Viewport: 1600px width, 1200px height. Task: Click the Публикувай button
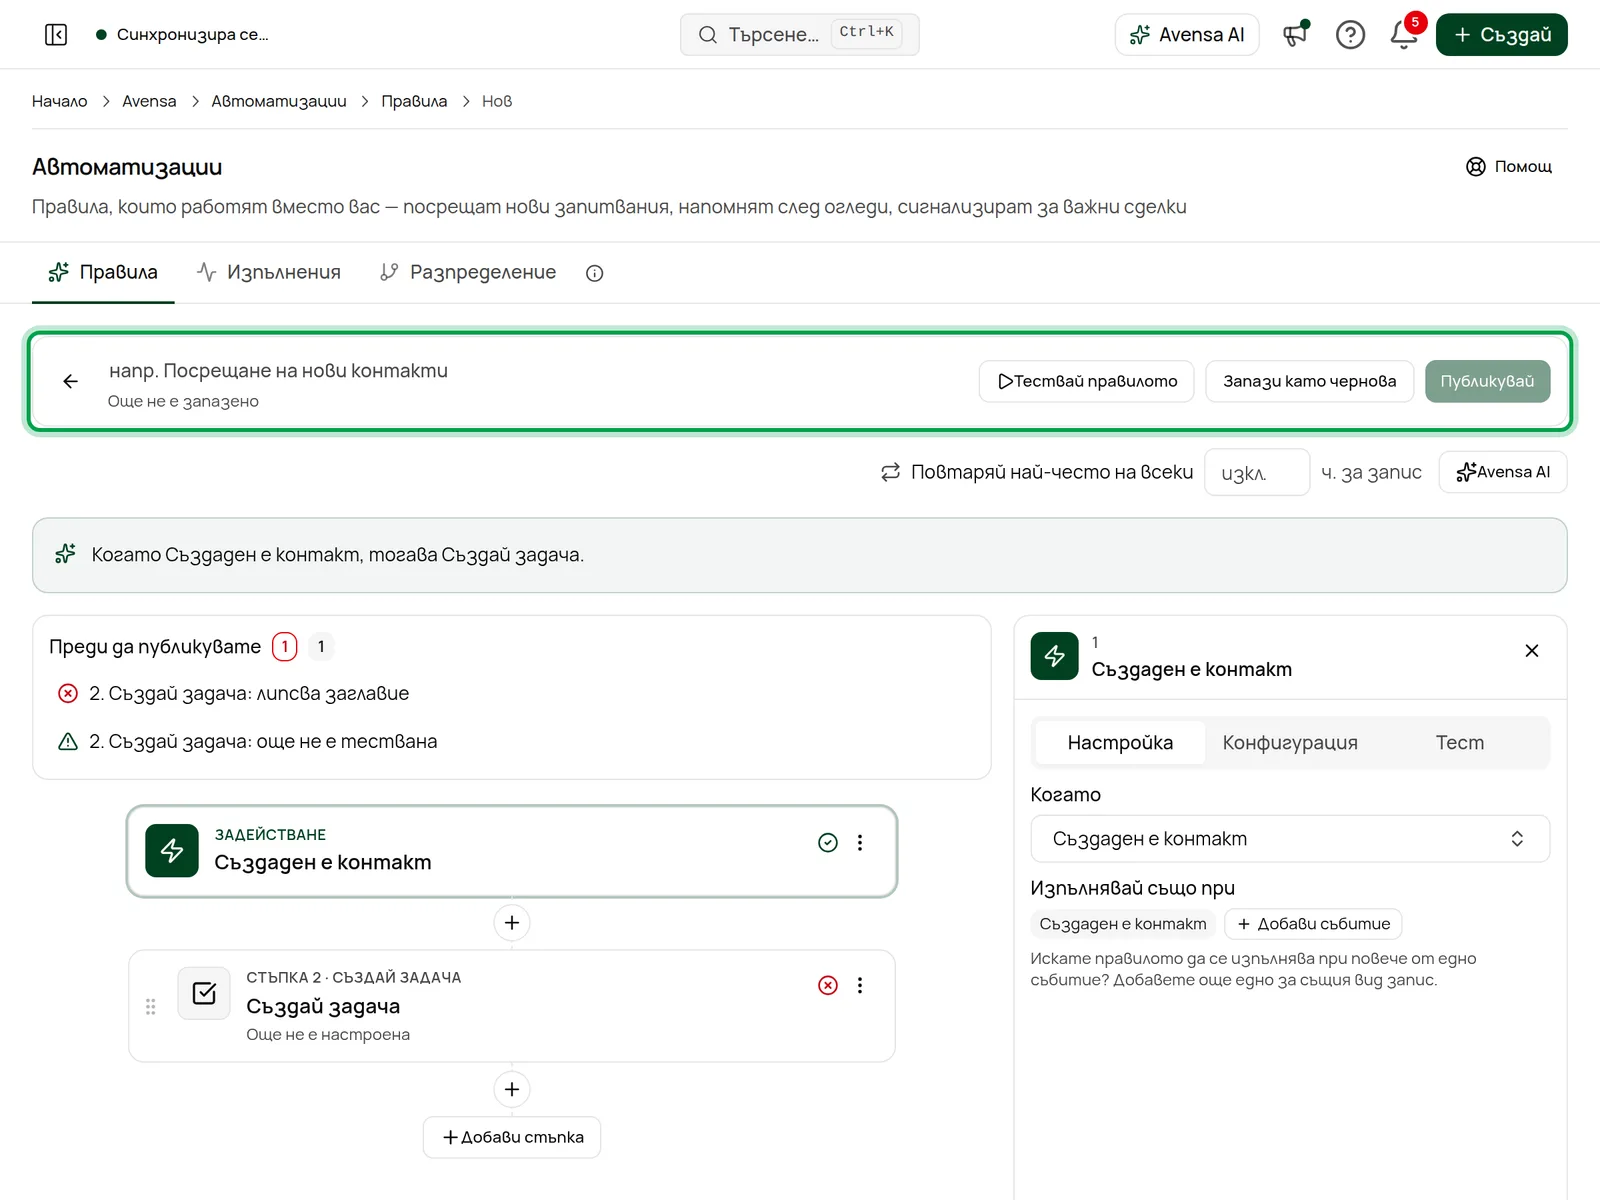pos(1487,381)
